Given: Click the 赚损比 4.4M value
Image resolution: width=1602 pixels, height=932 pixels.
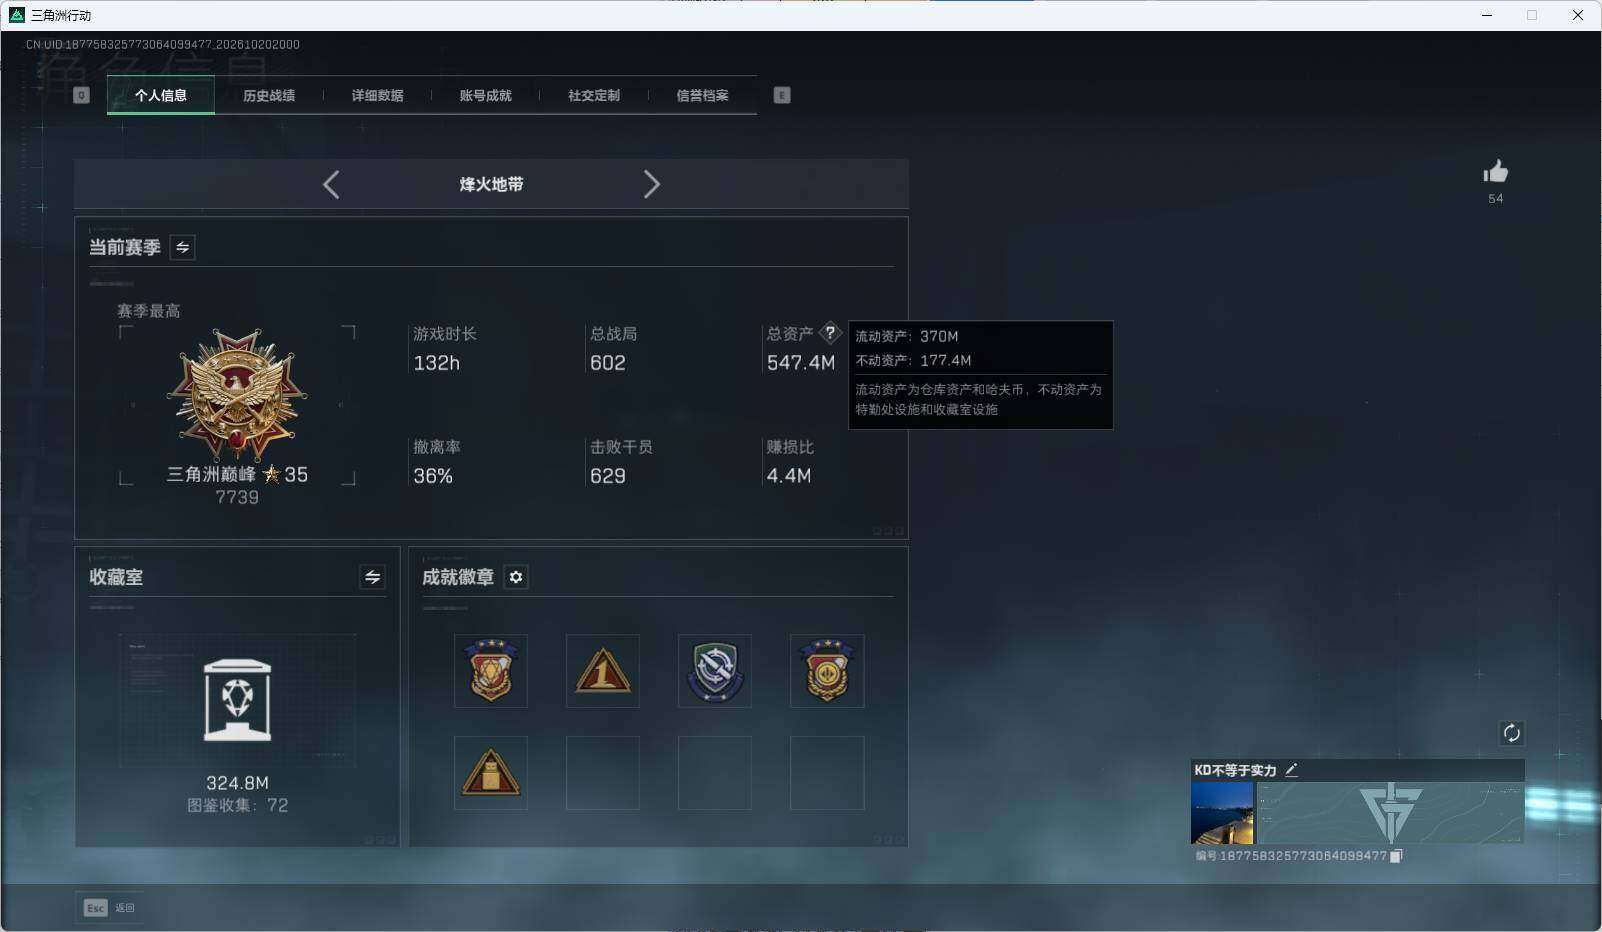Looking at the screenshot, I should pyautogui.click(x=789, y=476).
